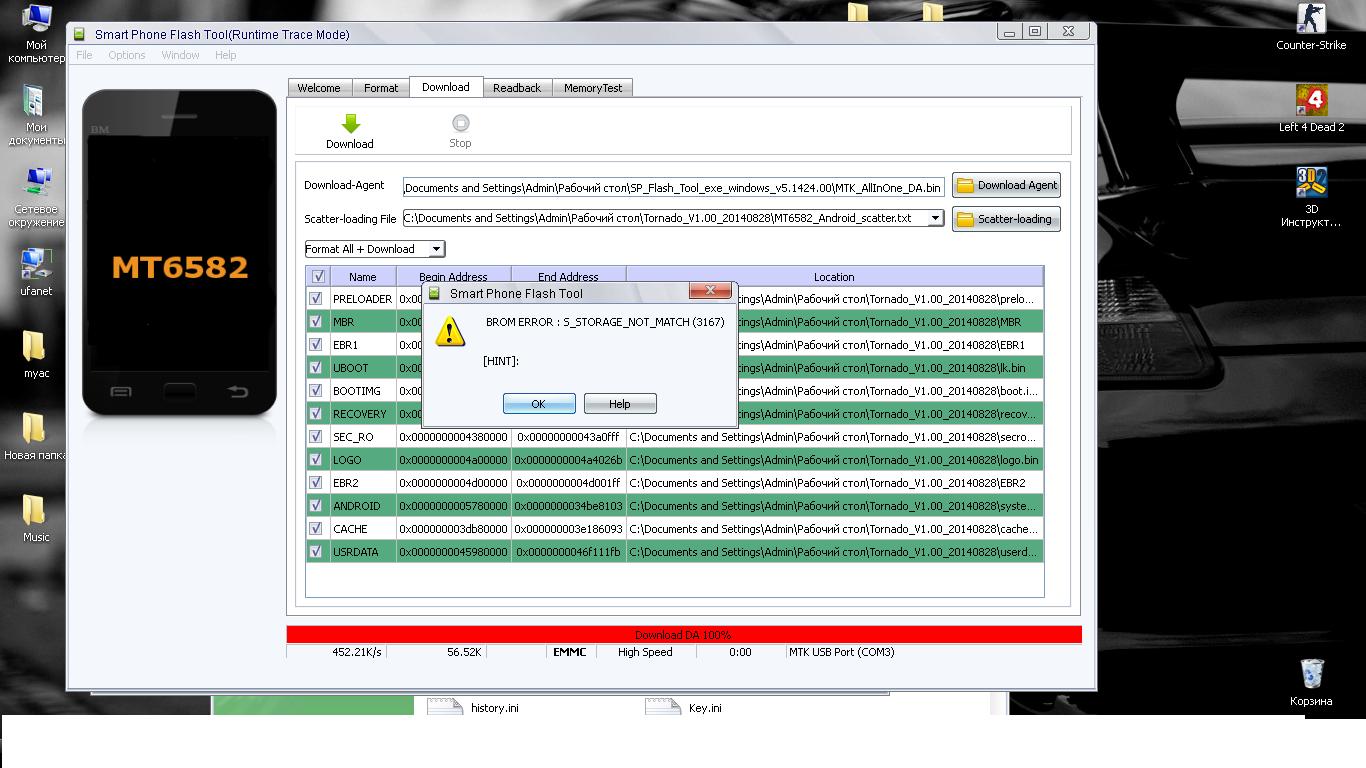Switch to the MemoryTest tab

592,88
